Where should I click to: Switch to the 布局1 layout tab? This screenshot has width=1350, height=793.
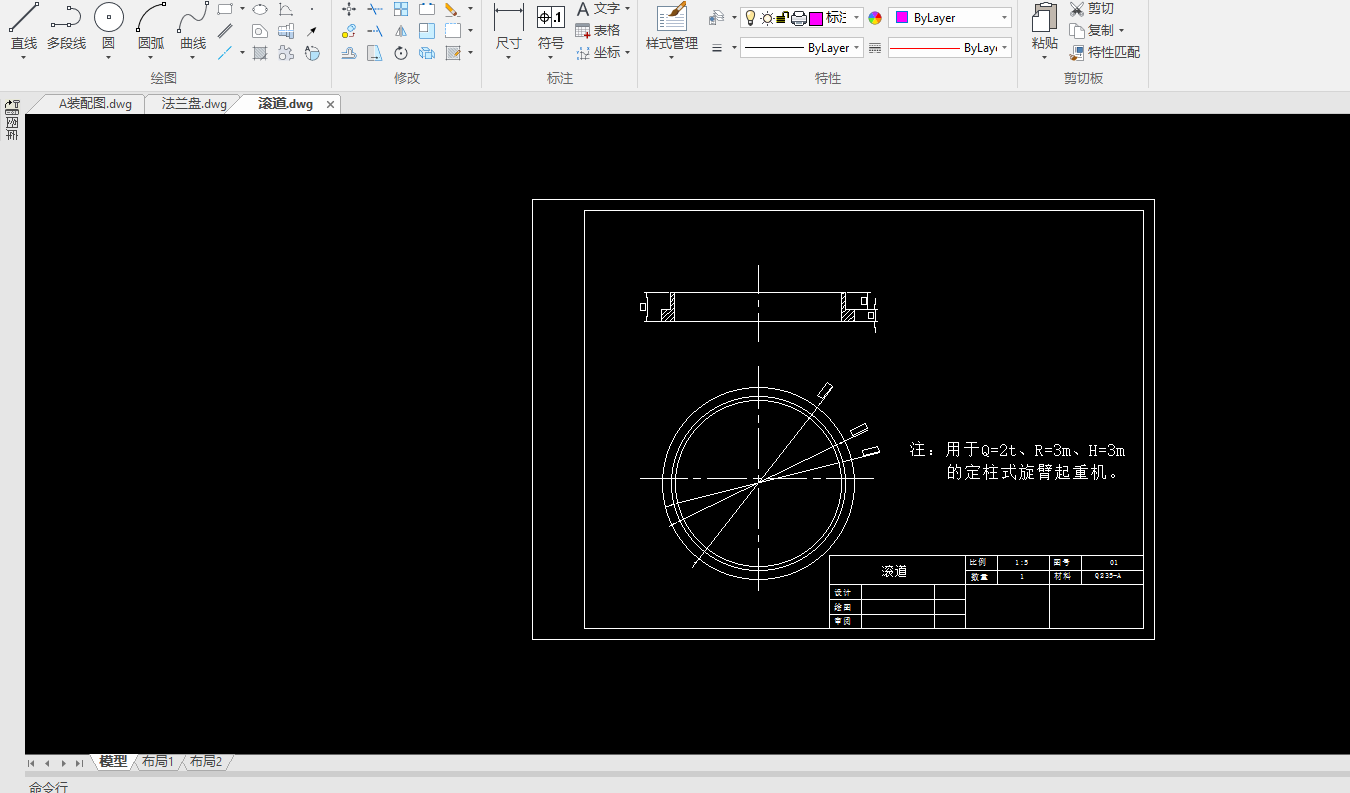pos(158,762)
